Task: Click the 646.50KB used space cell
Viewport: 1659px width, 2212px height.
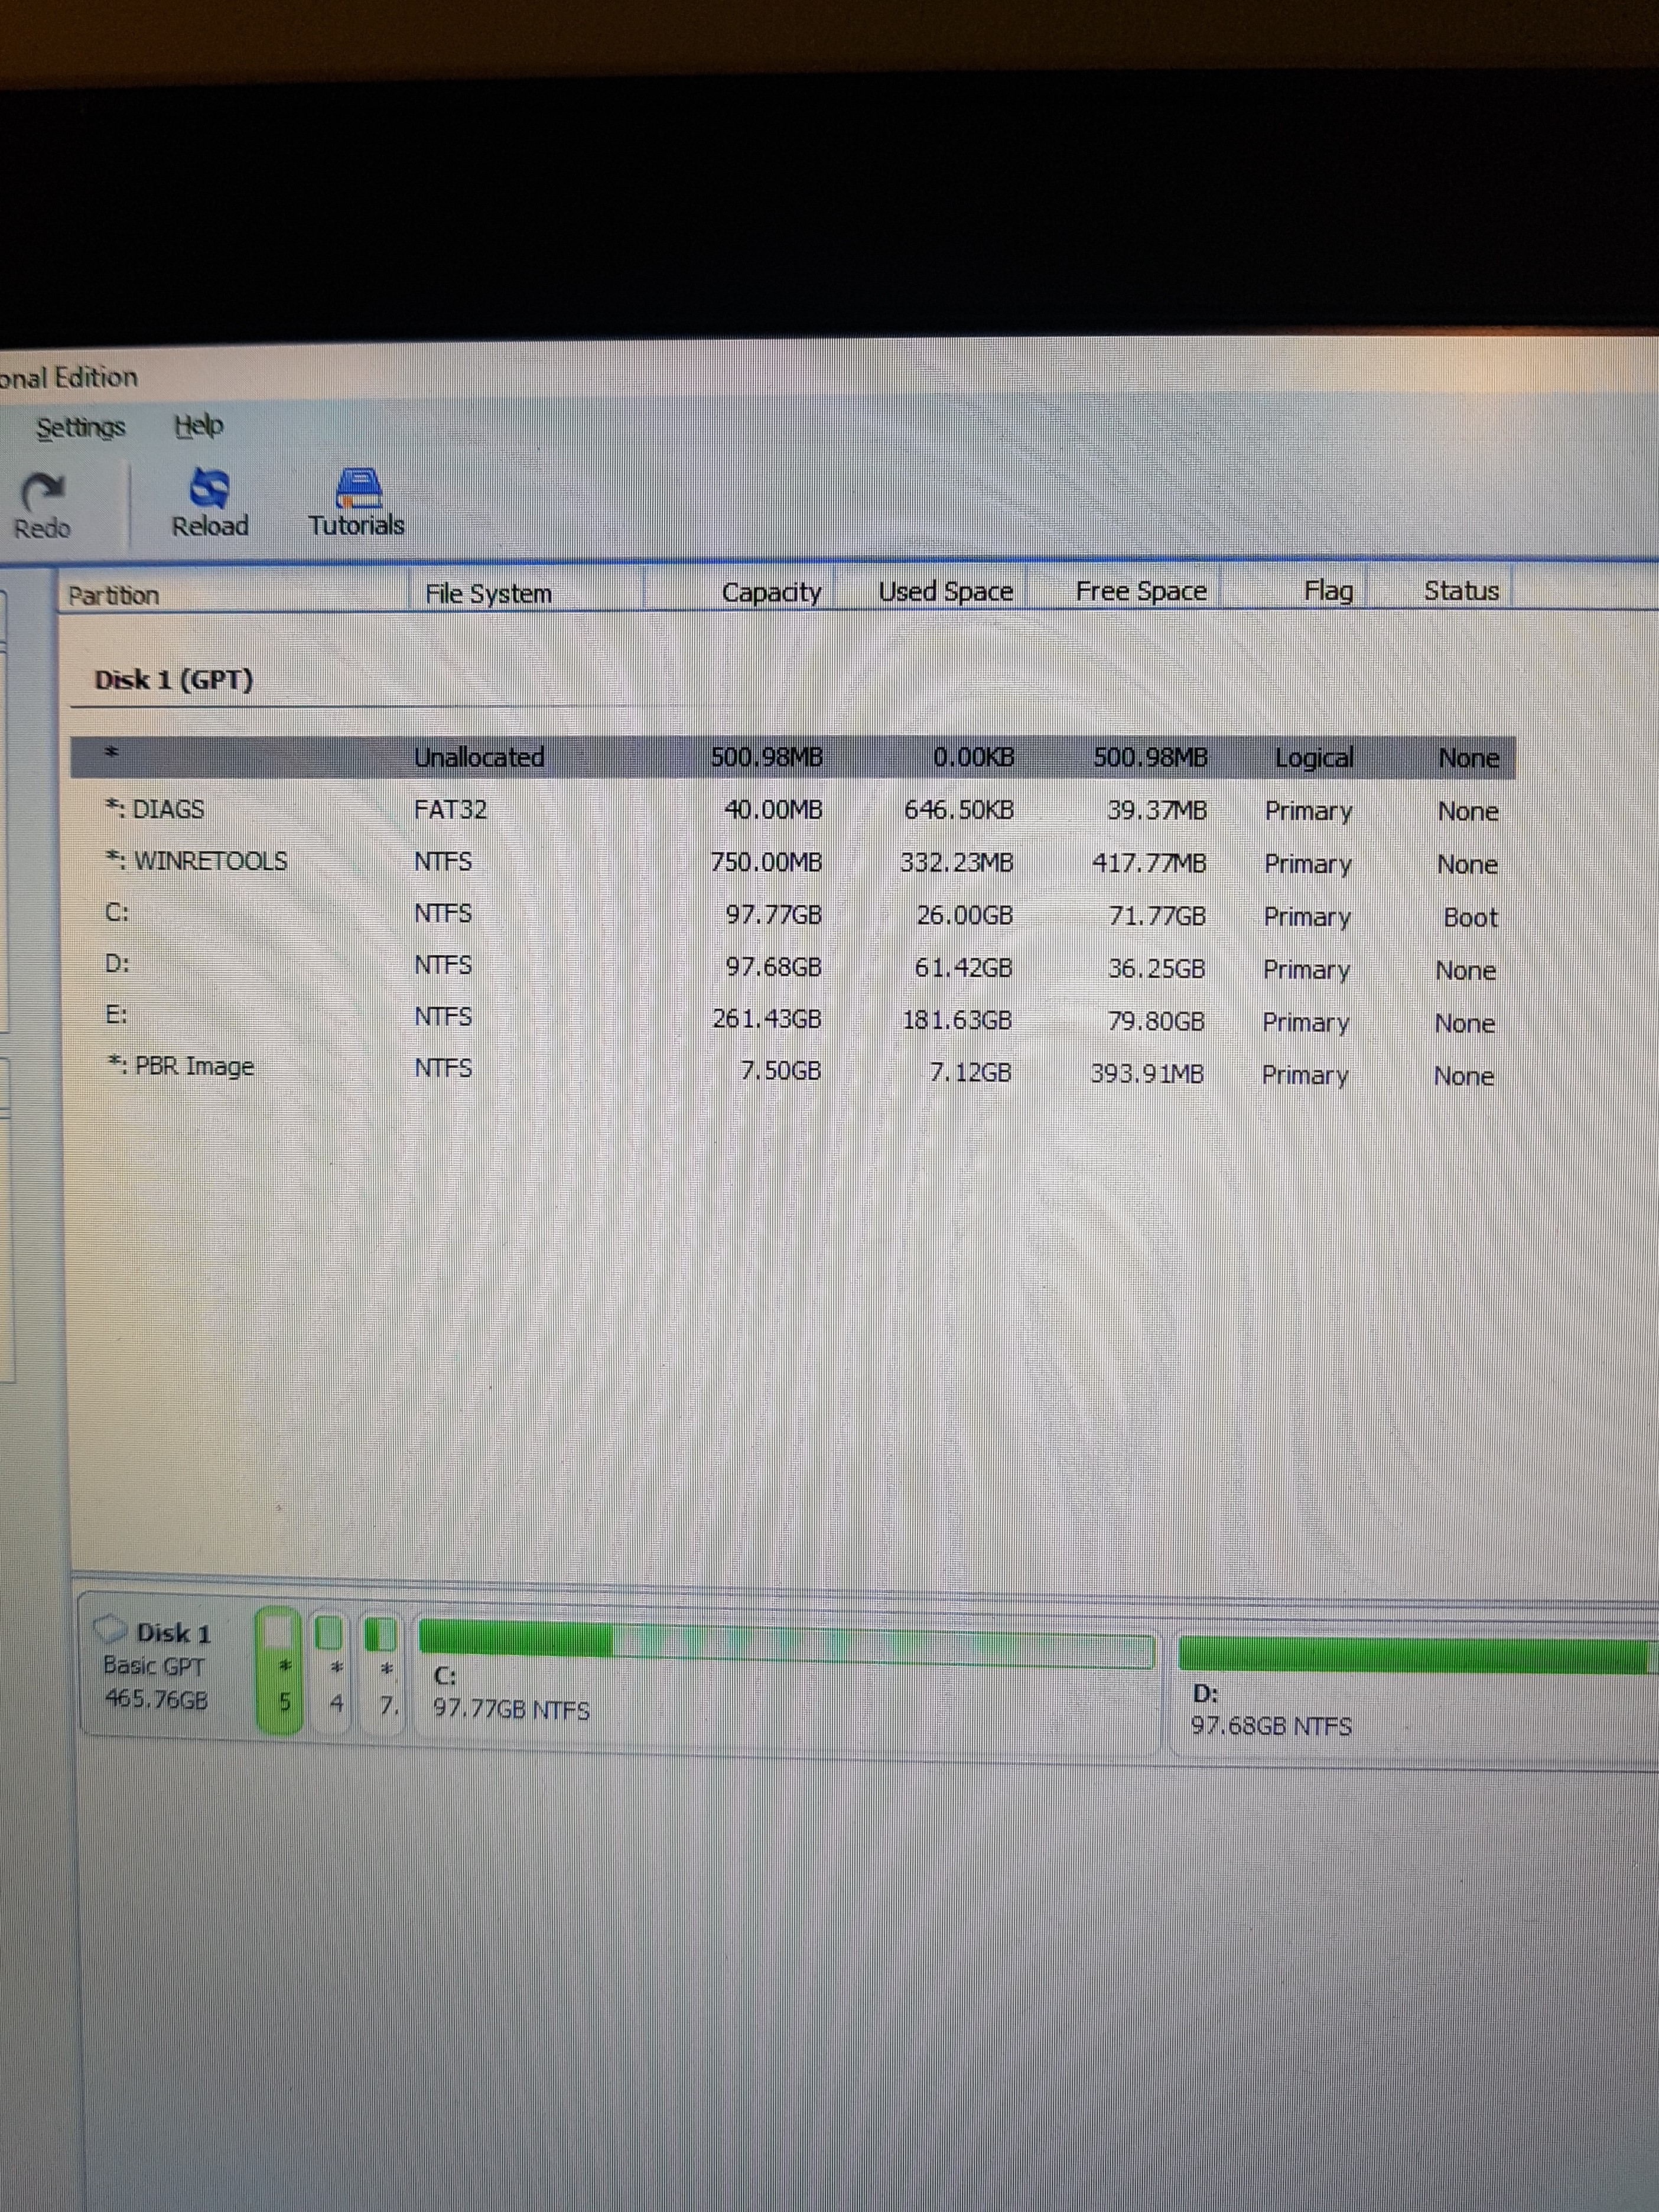Action: pyautogui.click(x=959, y=810)
